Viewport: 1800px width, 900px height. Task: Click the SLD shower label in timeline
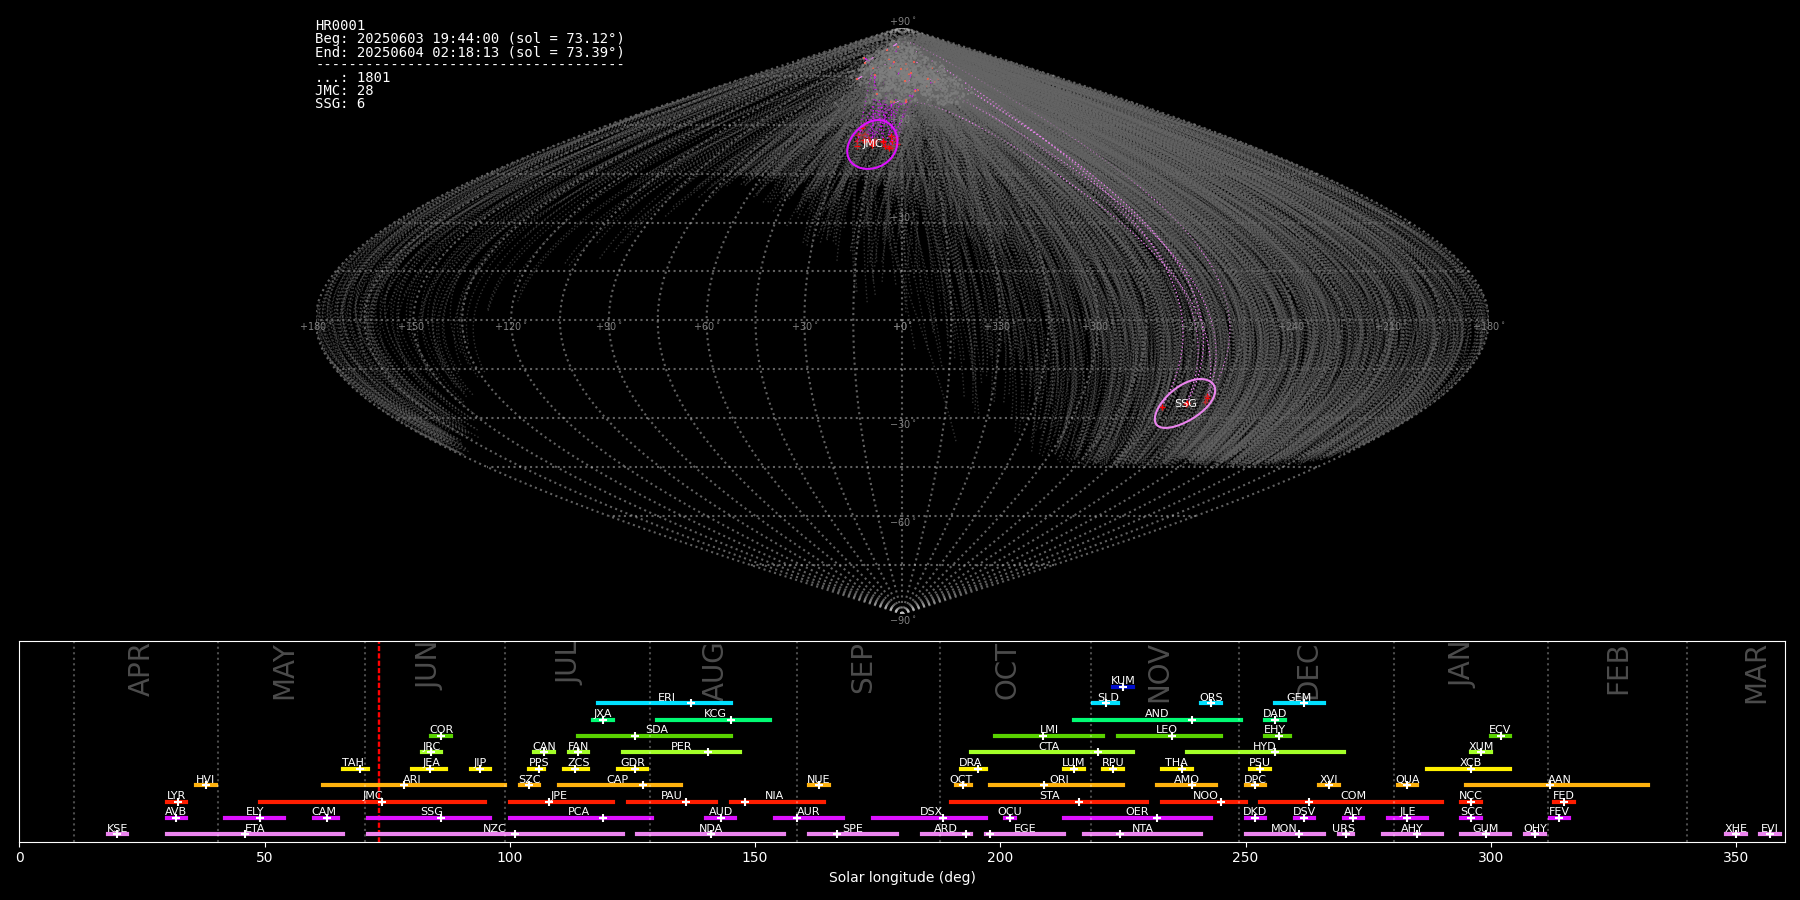[1108, 698]
